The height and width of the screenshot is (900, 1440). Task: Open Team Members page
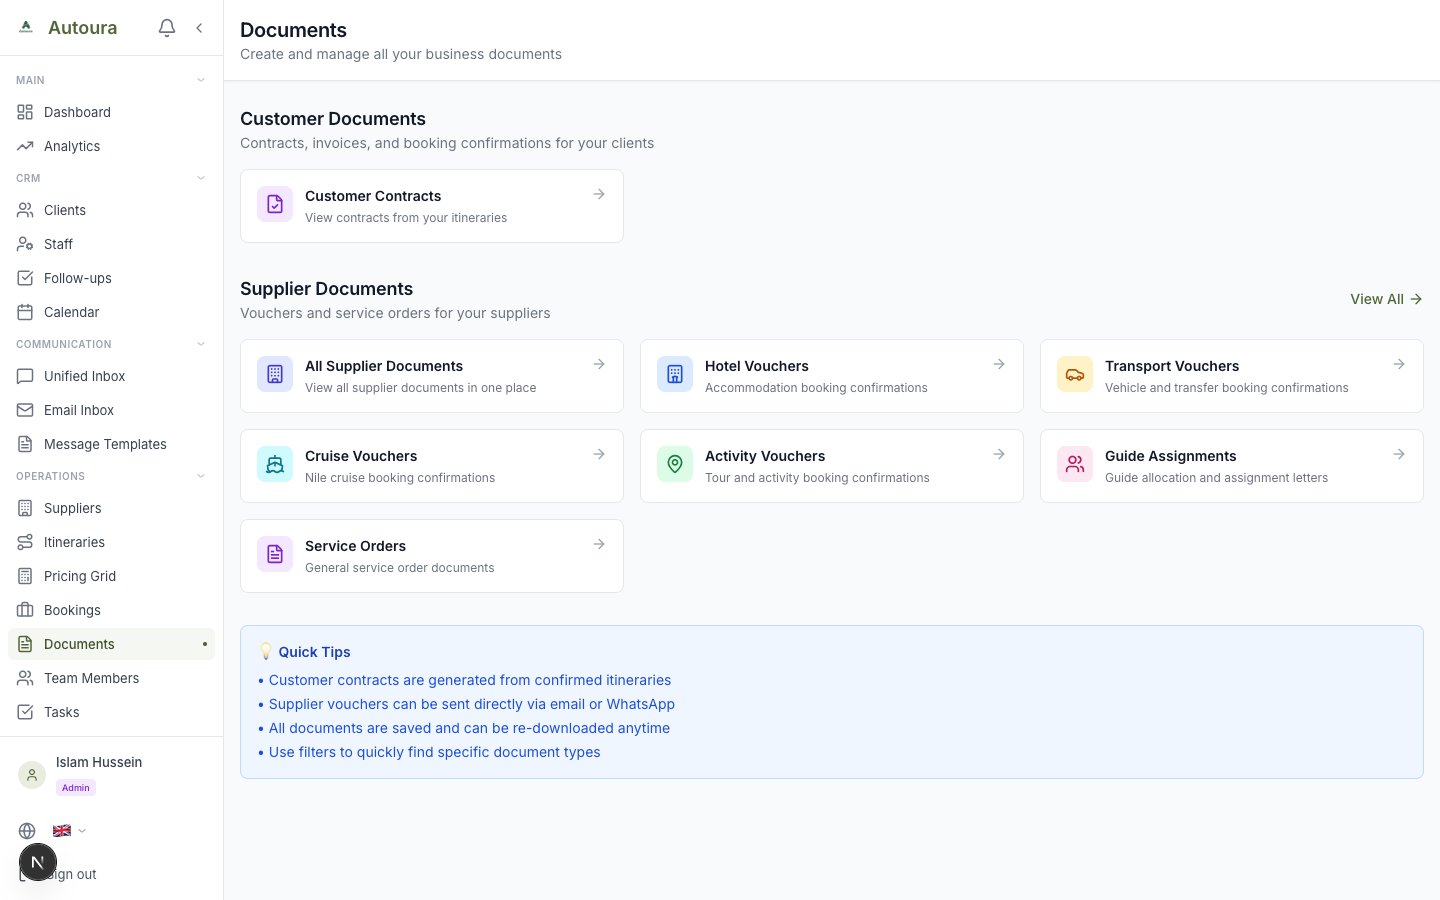point(111,678)
